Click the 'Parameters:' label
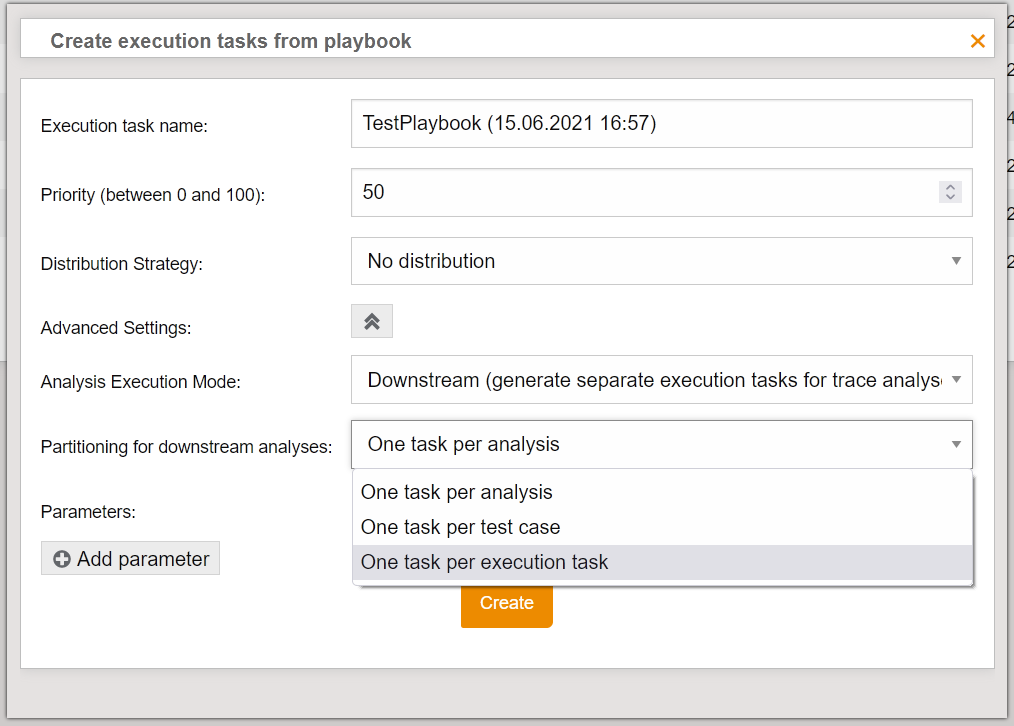 click(88, 511)
